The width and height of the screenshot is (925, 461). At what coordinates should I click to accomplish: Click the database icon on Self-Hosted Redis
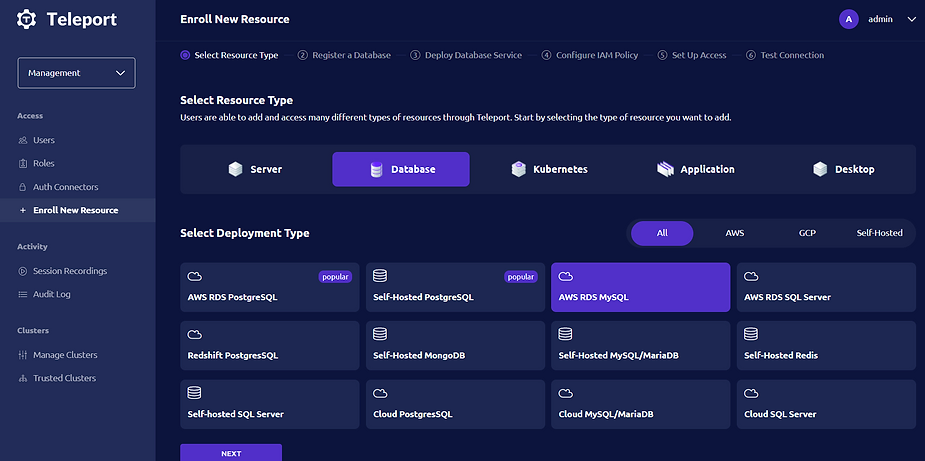pos(751,334)
